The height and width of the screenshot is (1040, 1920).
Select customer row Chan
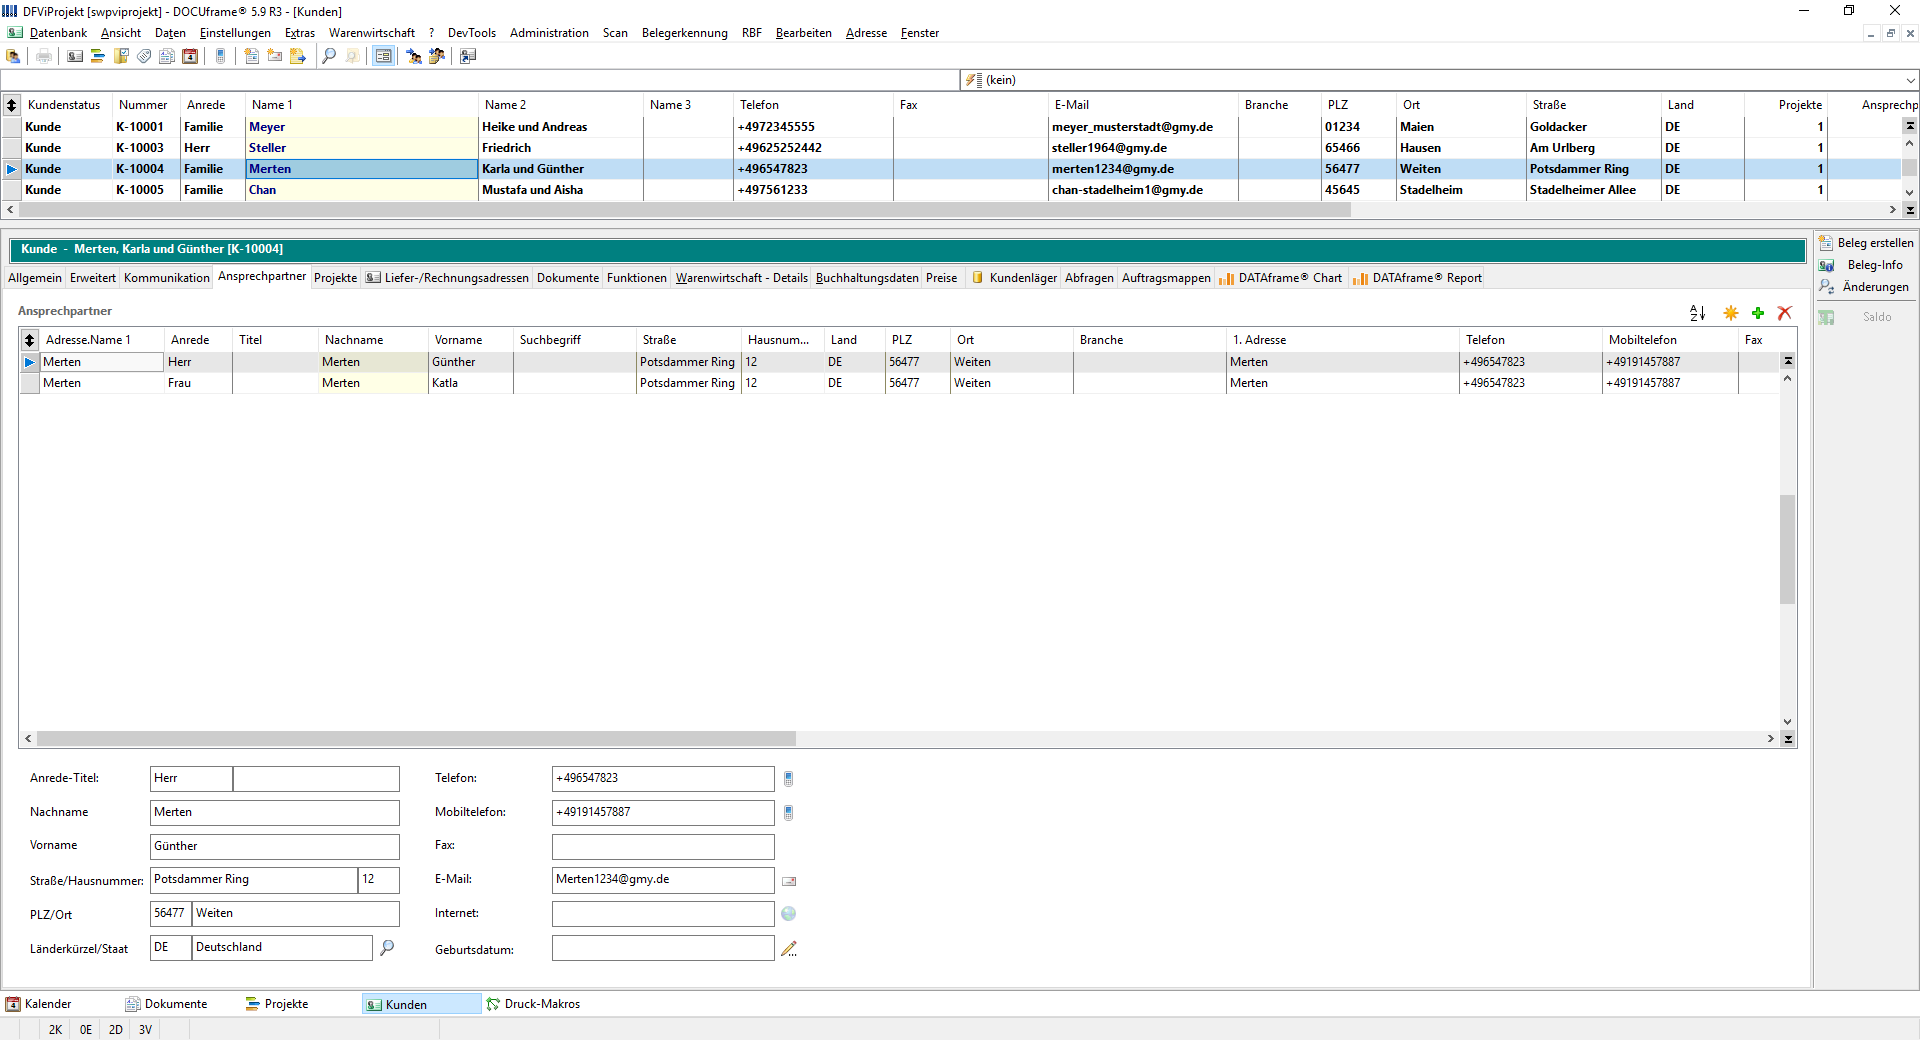tap(950, 190)
